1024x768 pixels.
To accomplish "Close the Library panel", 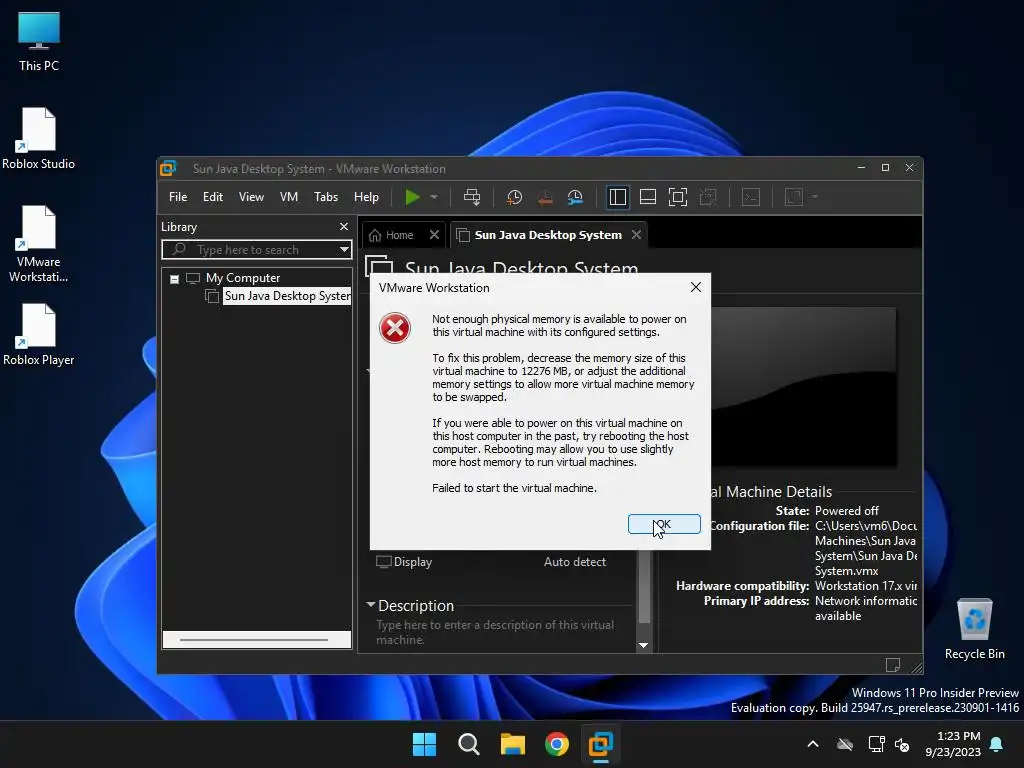I will coord(344,227).
